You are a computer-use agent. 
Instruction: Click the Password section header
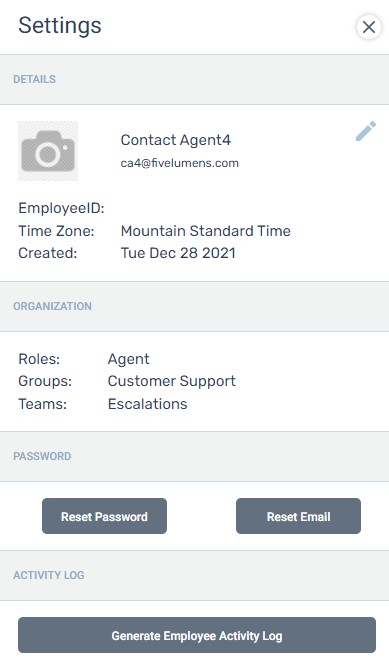pos(42,456)
